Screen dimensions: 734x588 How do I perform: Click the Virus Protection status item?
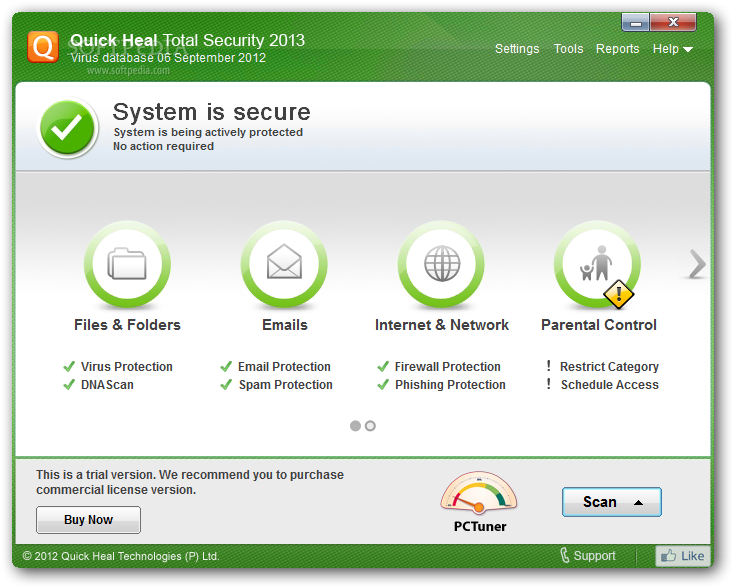click(x=118, y=367)
